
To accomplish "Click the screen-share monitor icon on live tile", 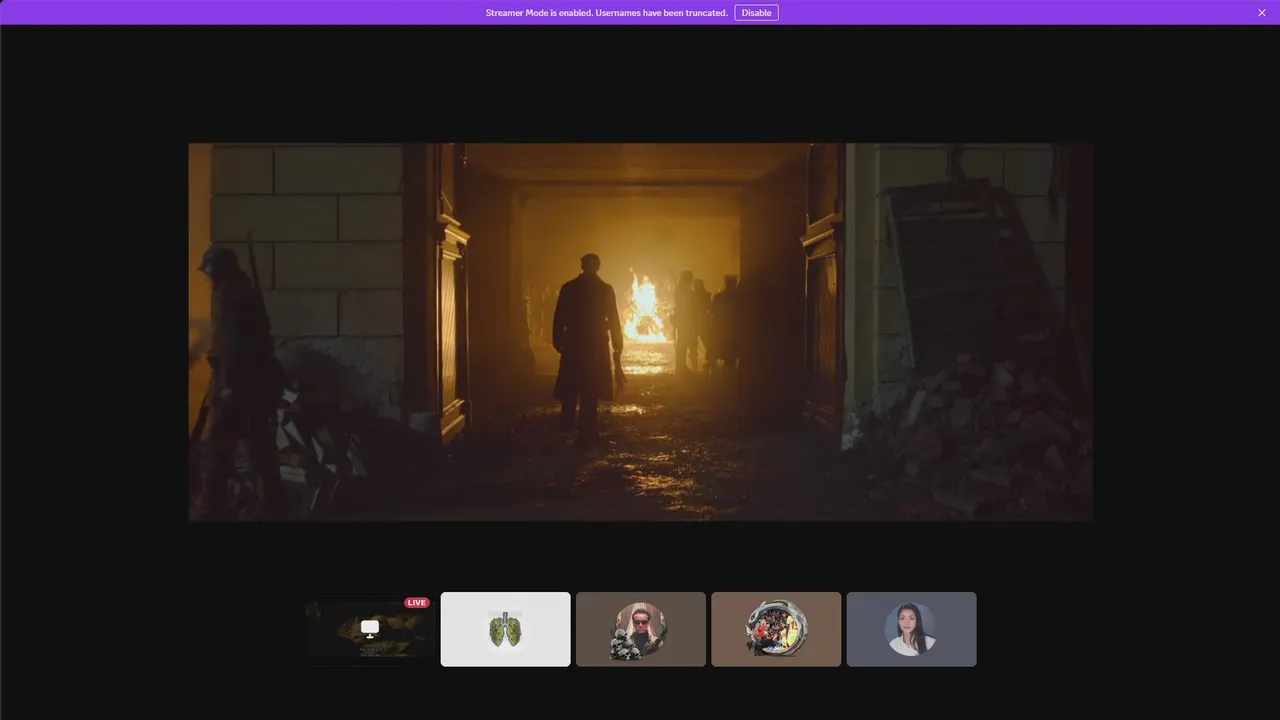I will (370, 628).
